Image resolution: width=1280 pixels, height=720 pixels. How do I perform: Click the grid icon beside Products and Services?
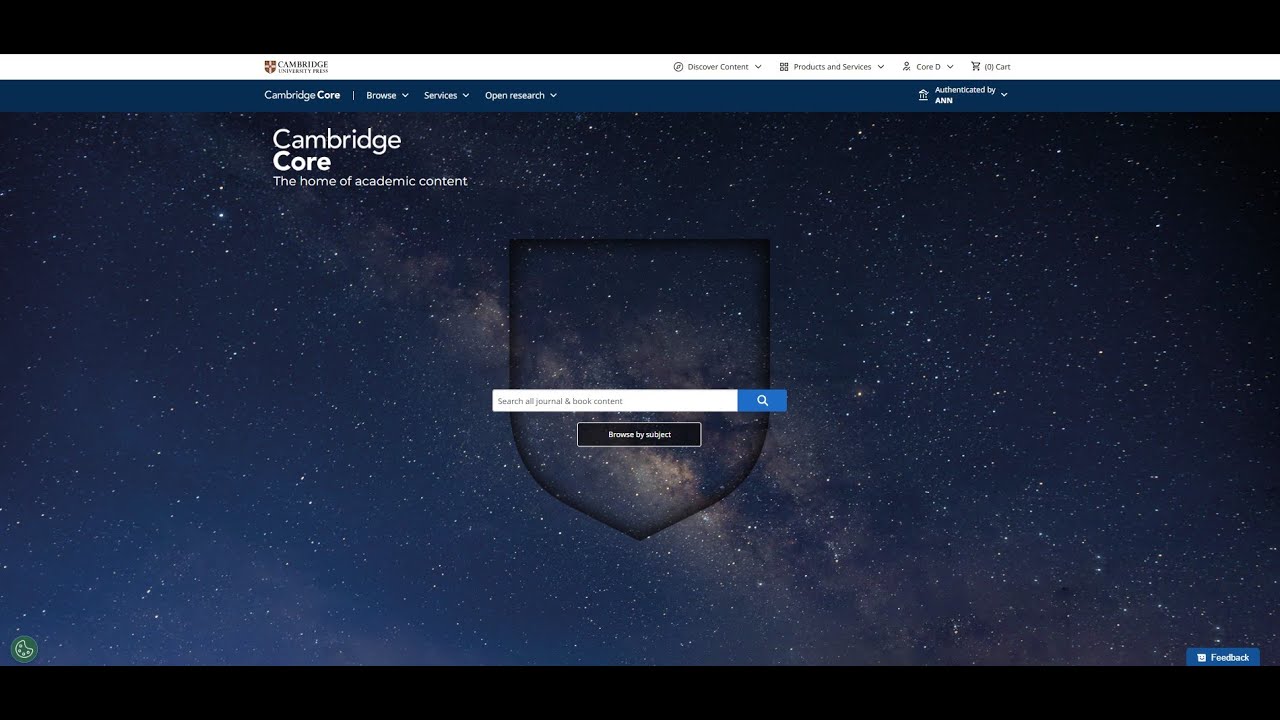coord(784,67)
